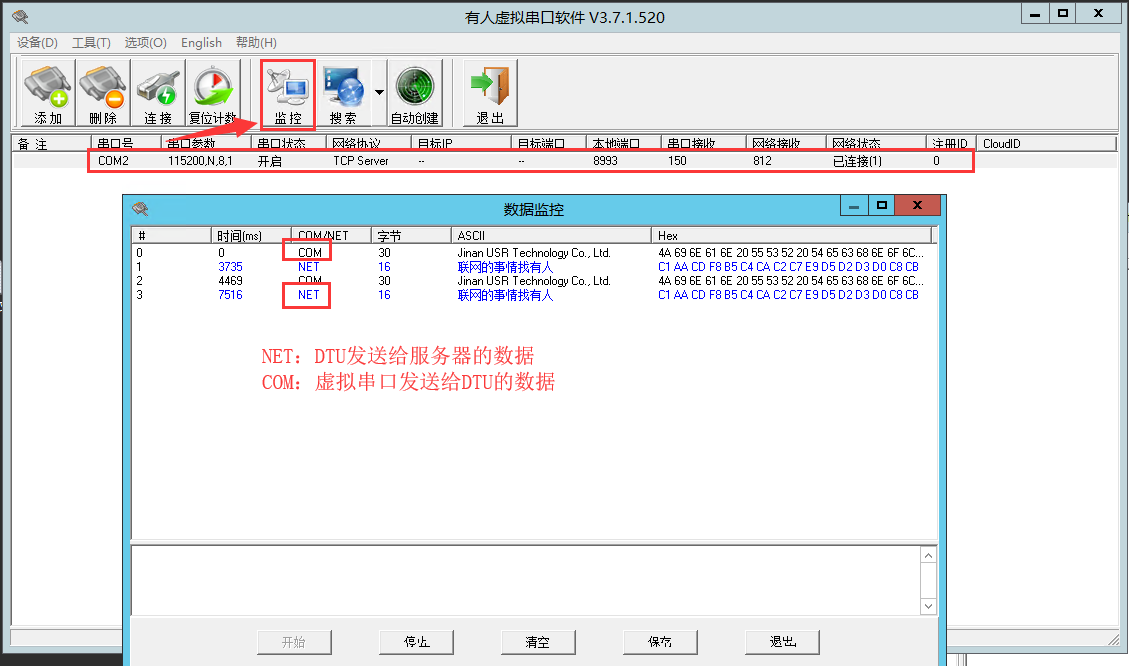Switch language via the English menu

pos(201,43)
